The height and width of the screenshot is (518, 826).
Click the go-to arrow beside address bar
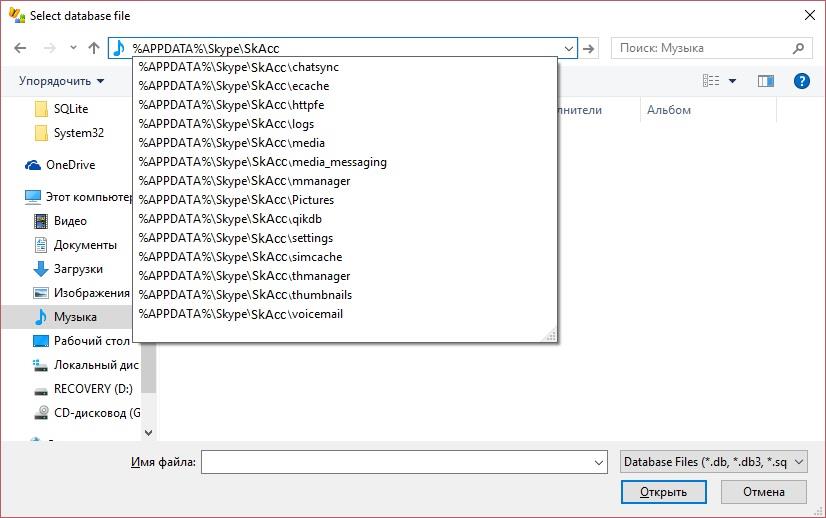[589, 48]
